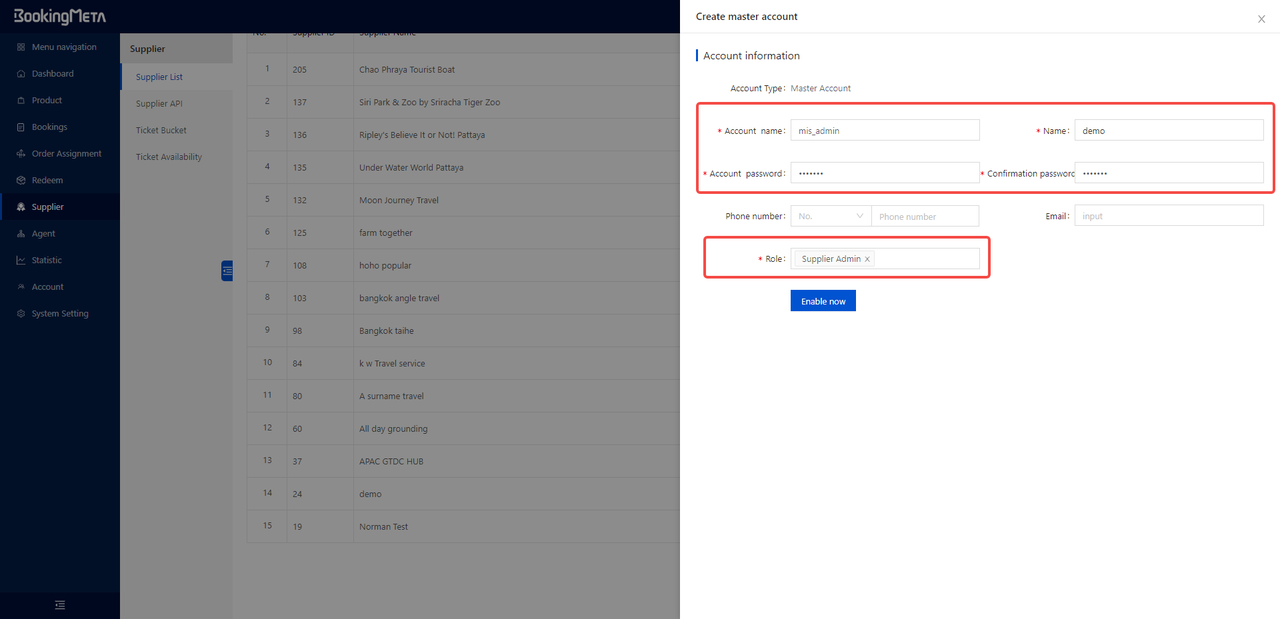Screen dimensions: 1280x619
Task: Toggle the blue sub-menu collapse handle
Action: 227,270
